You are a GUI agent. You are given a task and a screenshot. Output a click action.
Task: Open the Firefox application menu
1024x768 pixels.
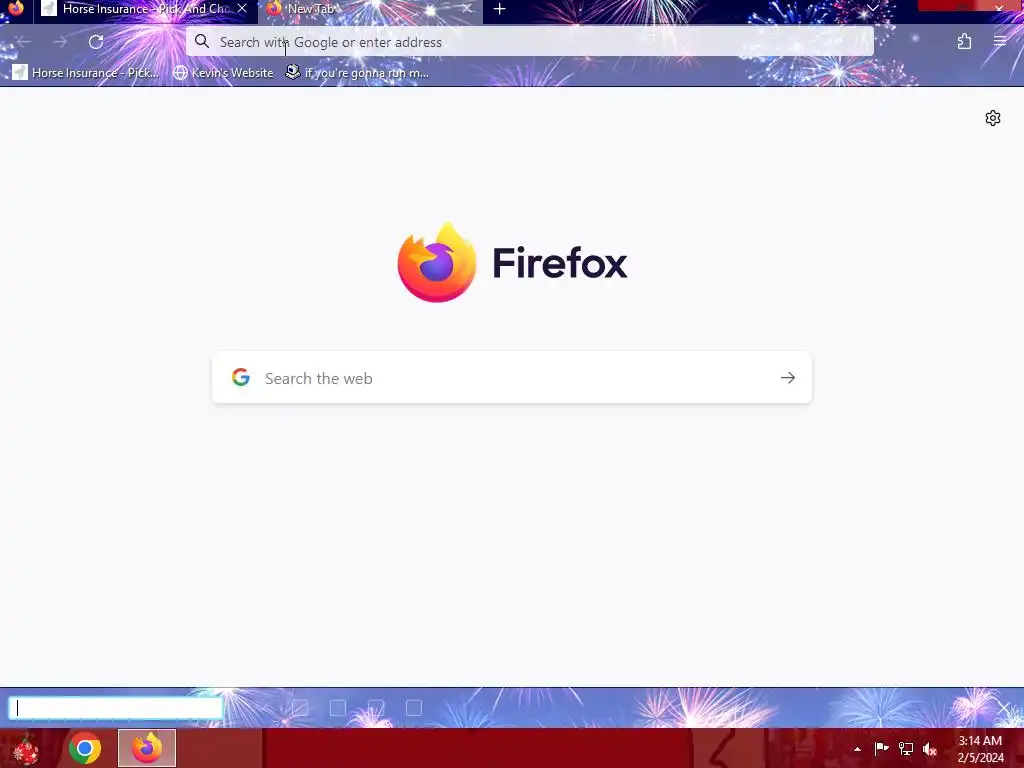(1000, 42)
